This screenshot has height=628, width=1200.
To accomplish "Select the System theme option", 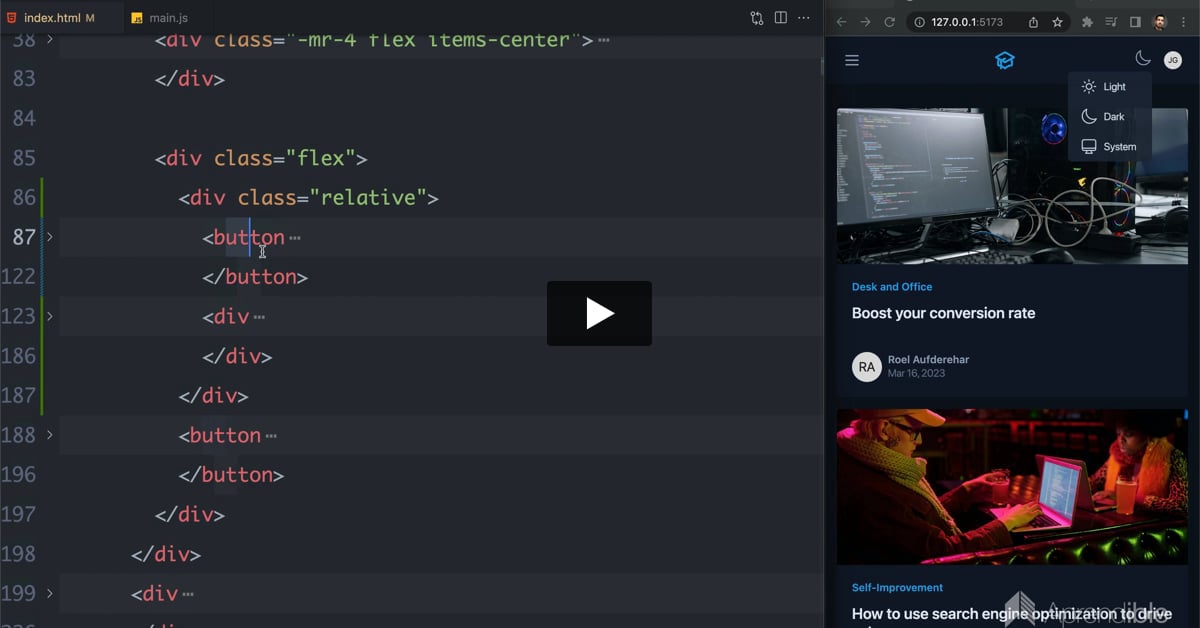I will click(x=1110, y=147).
